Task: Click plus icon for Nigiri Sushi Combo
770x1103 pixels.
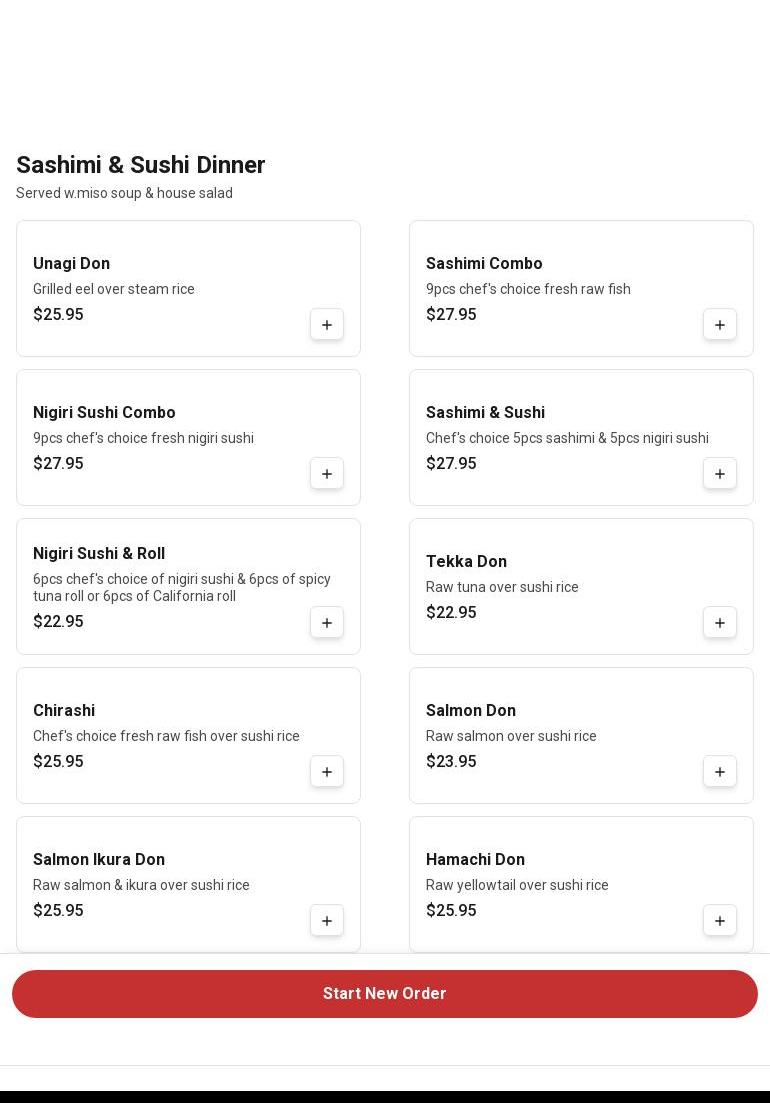Action: [x=327, y=474]
